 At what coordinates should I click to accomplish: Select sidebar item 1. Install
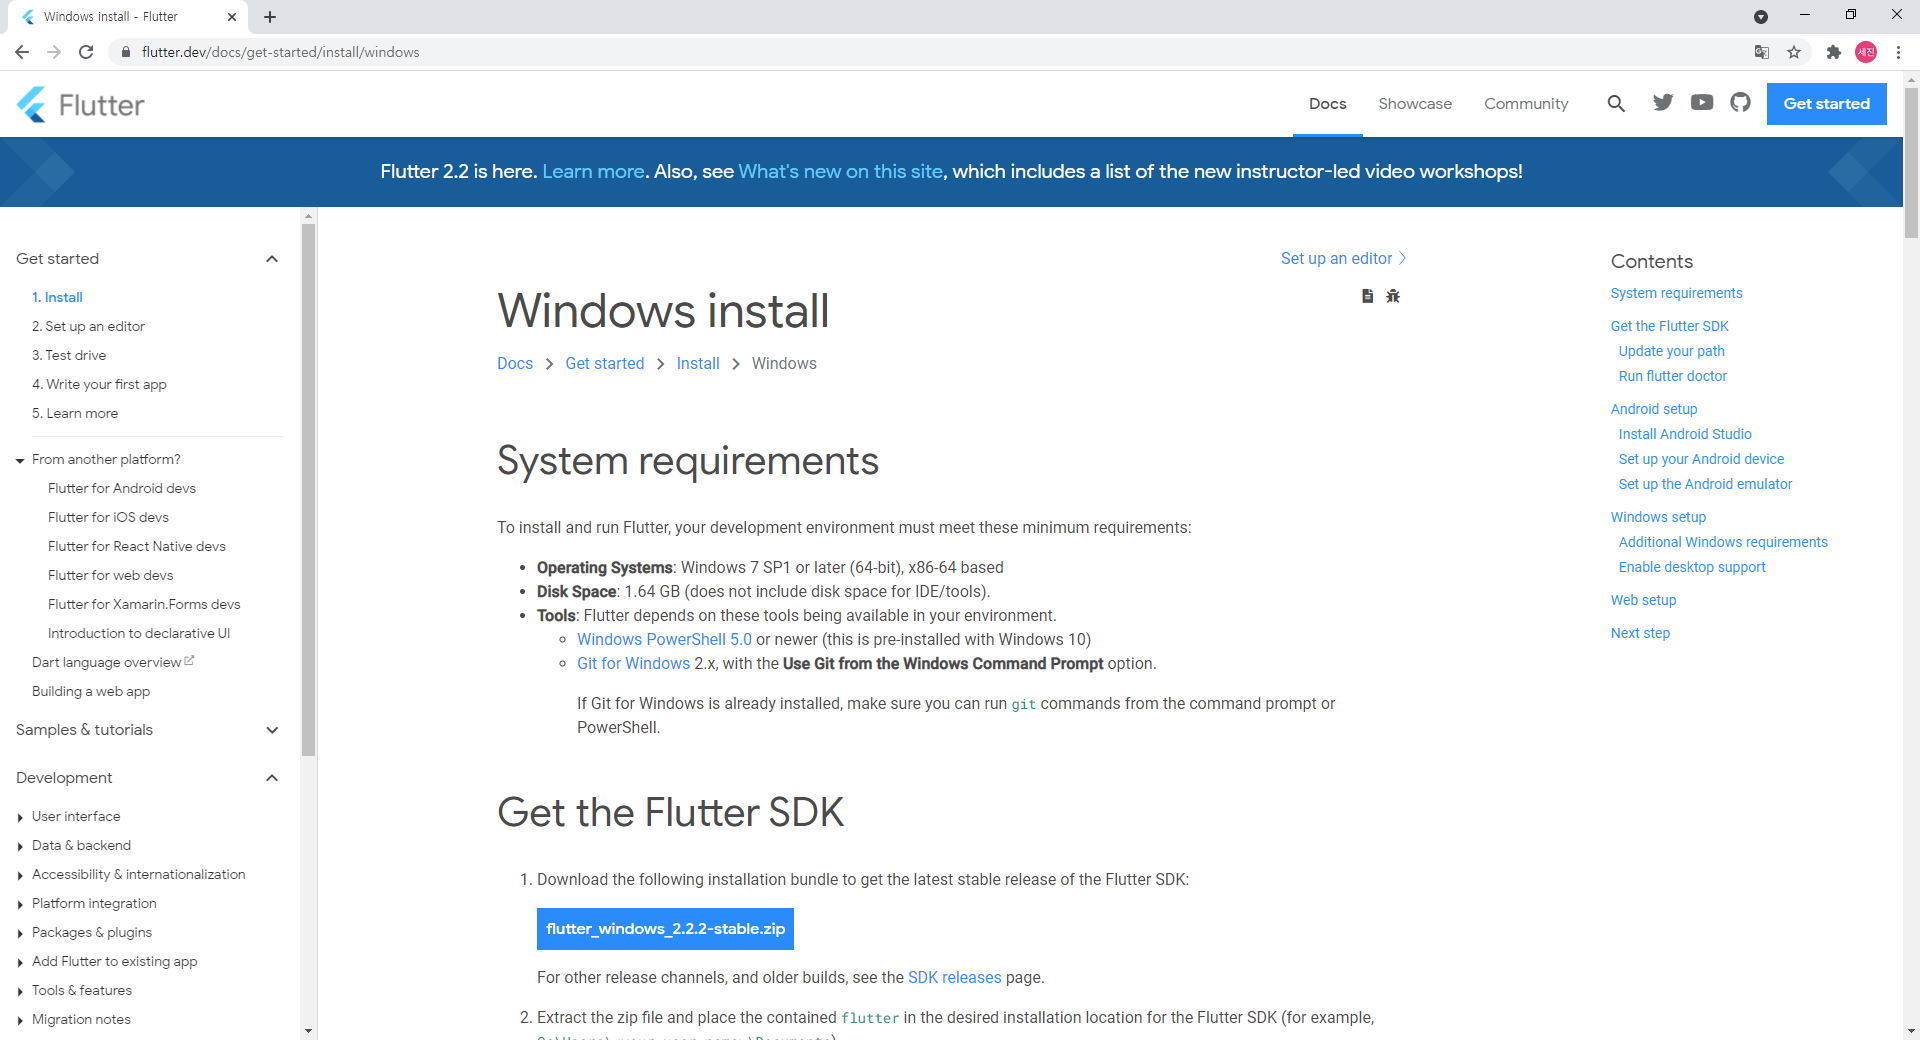click(57, 297)
